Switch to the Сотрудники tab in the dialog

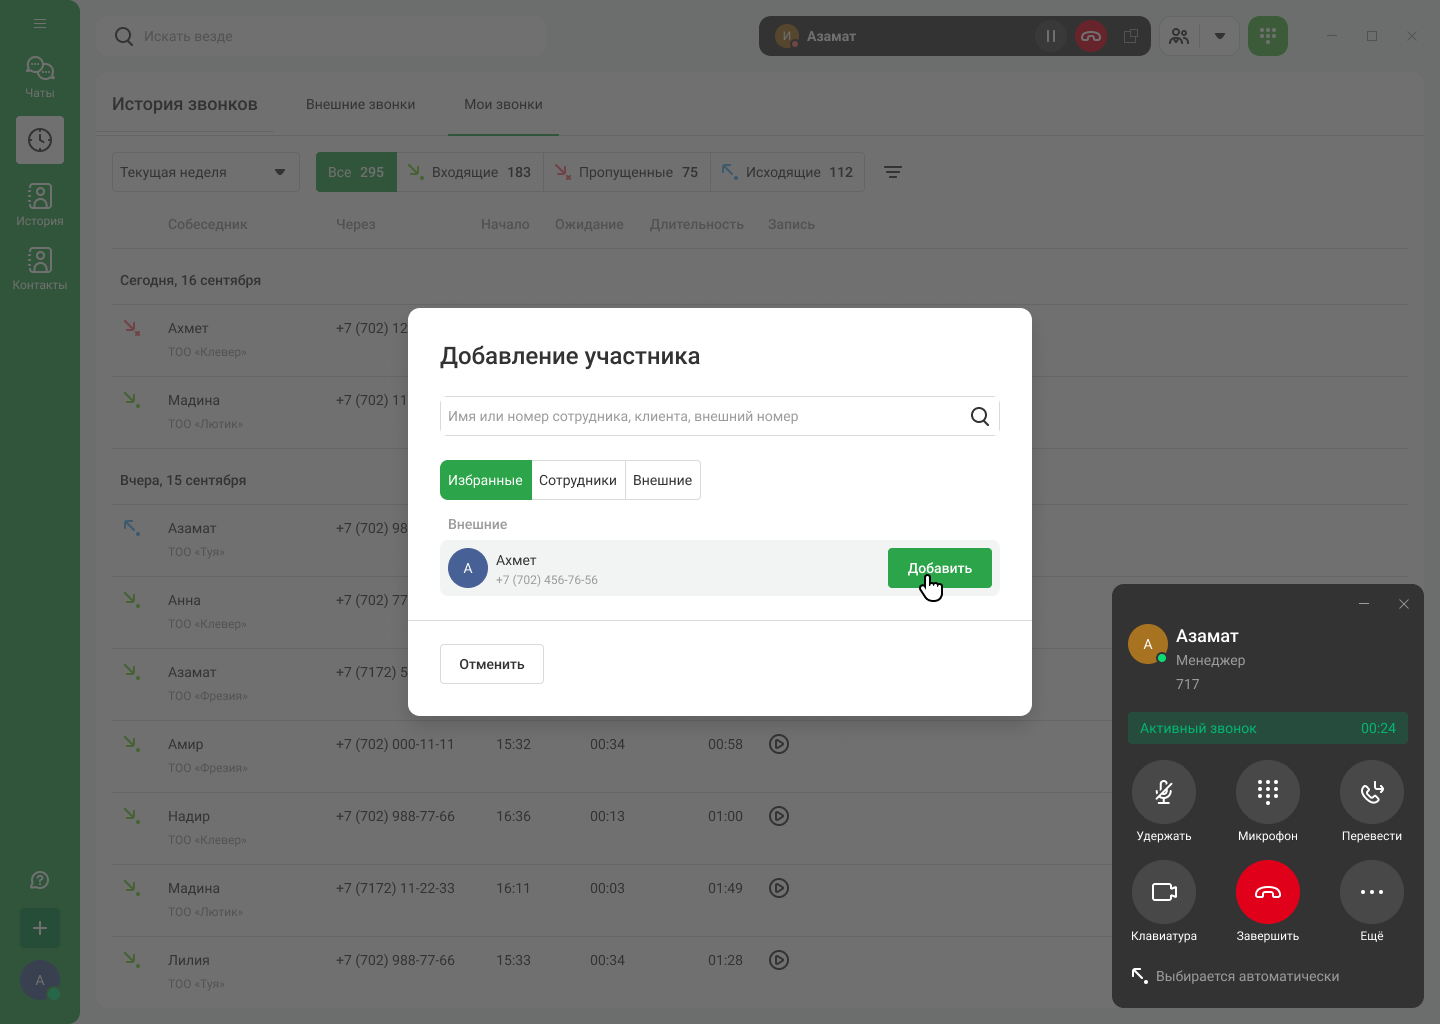[x=577, y=480]
